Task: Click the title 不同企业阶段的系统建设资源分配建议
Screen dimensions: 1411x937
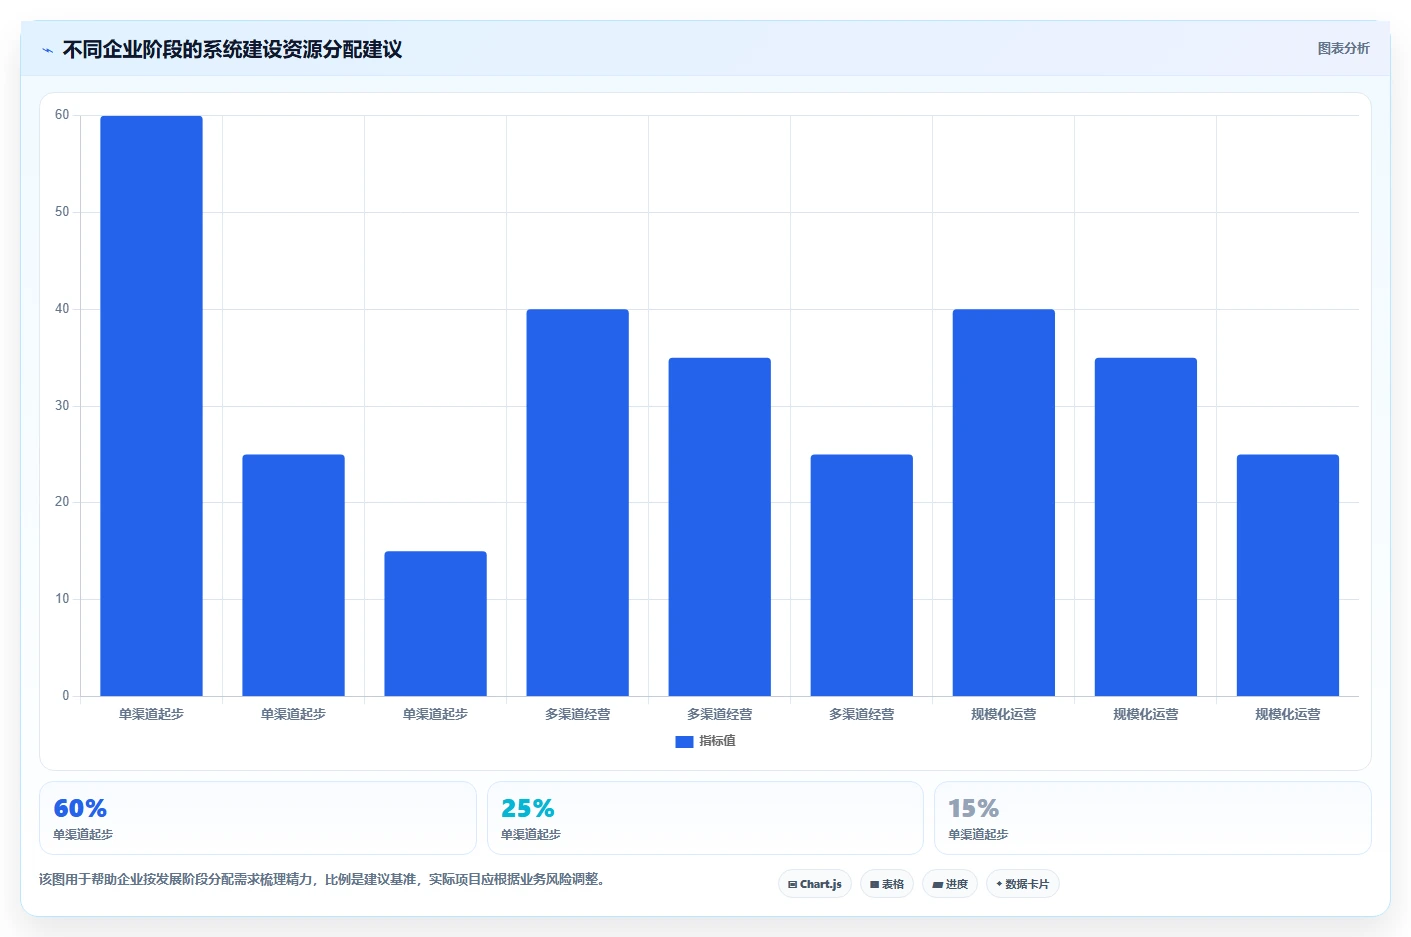Action: 232,49
